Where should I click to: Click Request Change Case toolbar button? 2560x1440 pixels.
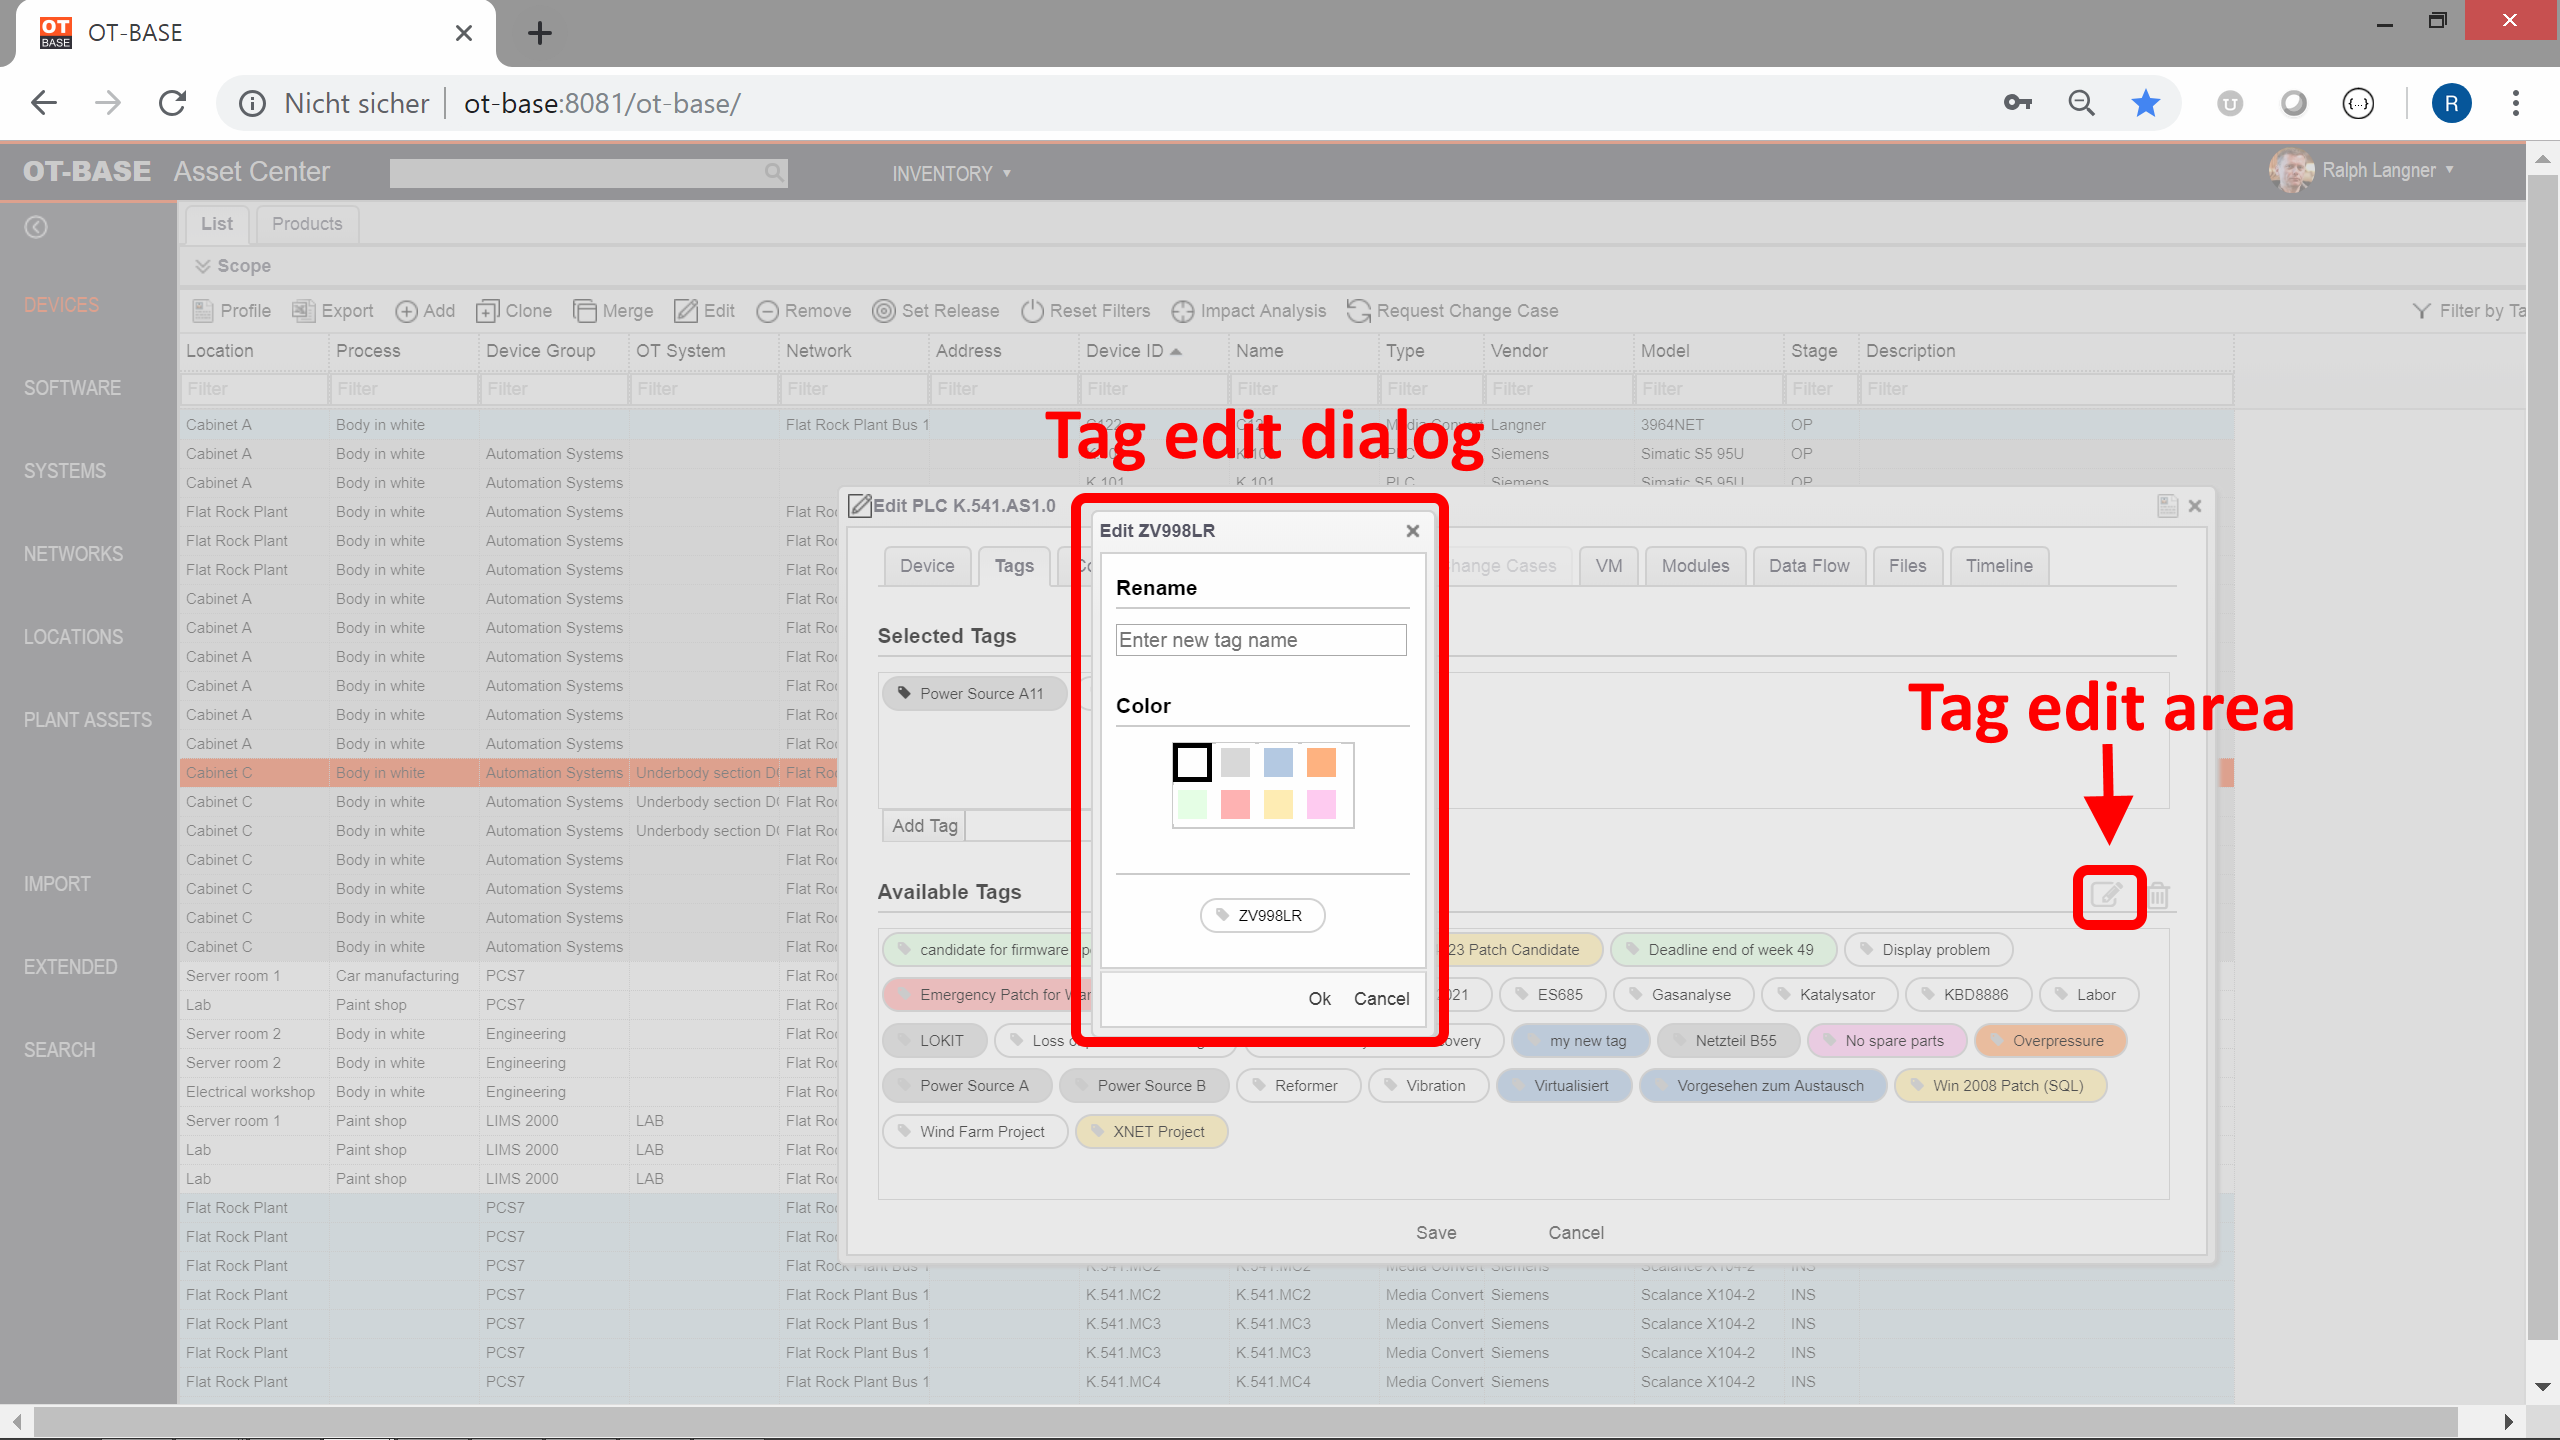pos(1453,311)
